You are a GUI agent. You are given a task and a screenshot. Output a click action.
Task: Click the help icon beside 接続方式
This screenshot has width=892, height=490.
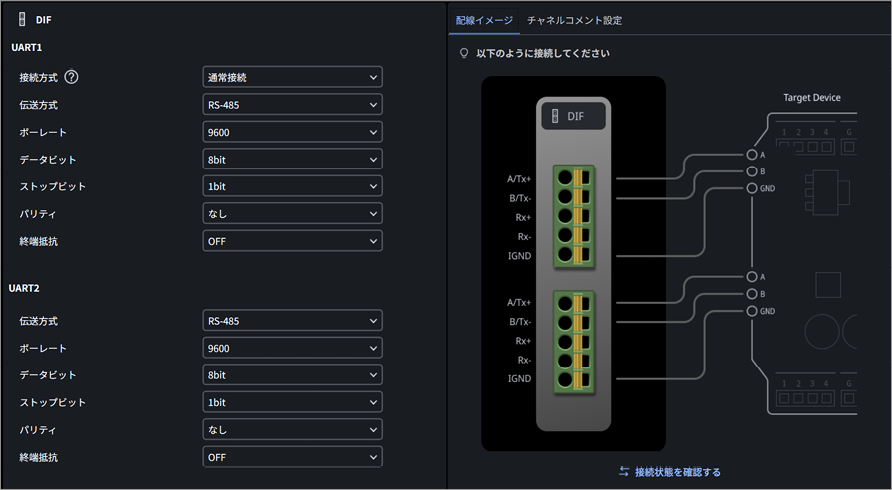point(71,77)
